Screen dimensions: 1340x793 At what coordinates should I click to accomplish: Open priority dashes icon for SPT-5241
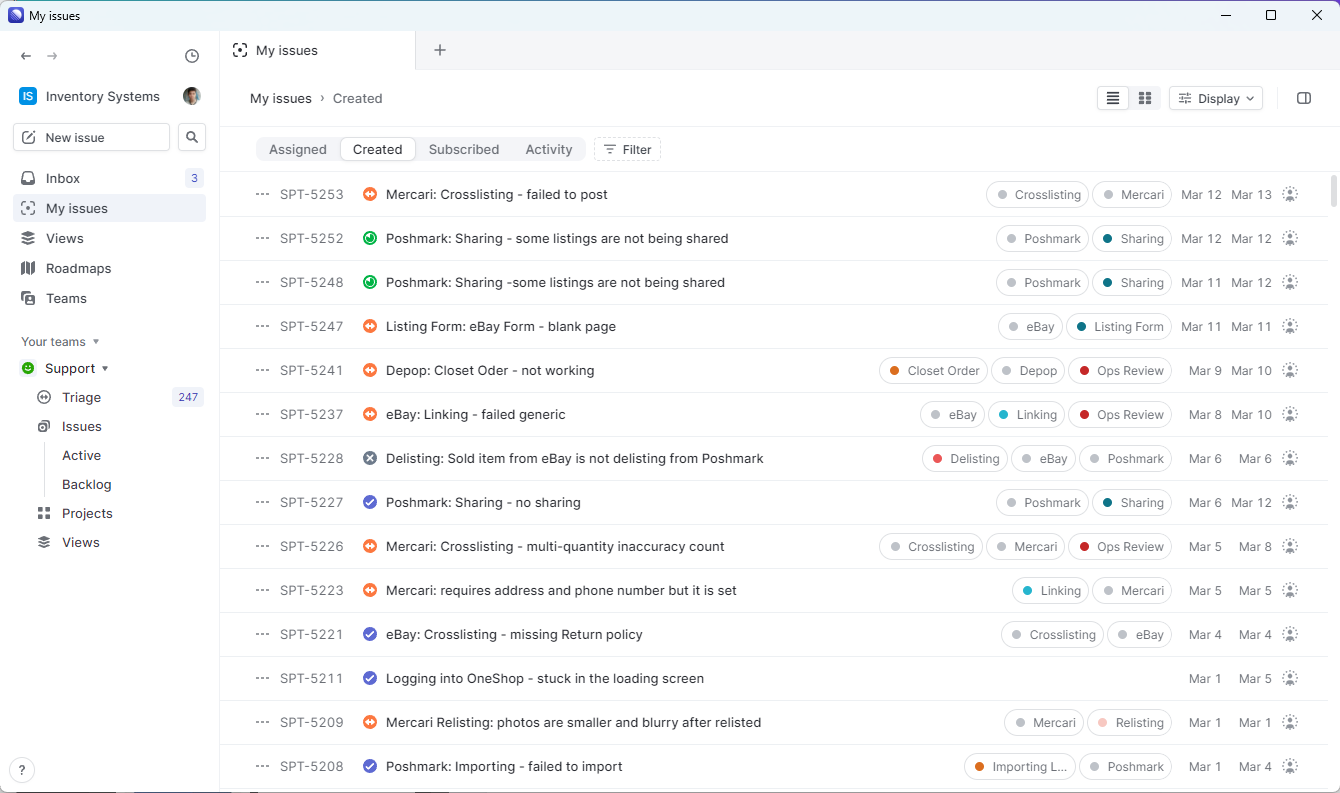[263, 371]
